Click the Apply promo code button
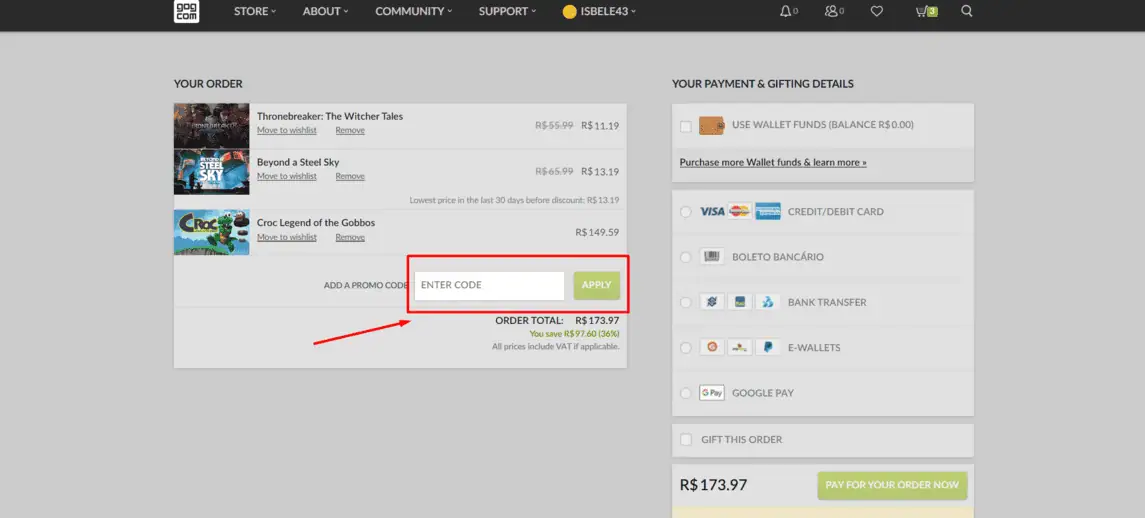This screenshot has height=518, width=1145. click(597, 286)
